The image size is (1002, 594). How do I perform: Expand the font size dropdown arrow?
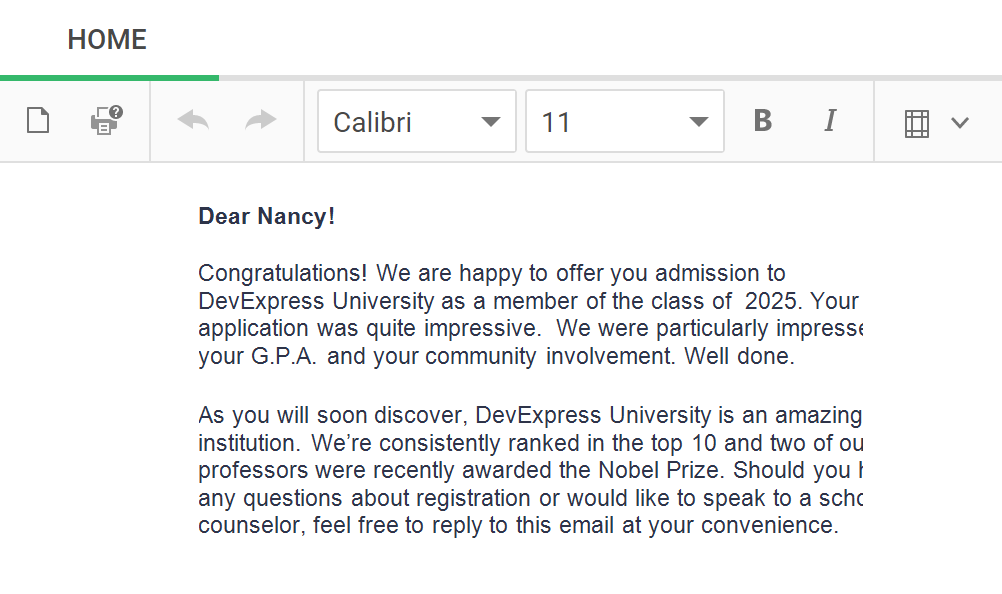pyautogui.click(x=698, y=122)
